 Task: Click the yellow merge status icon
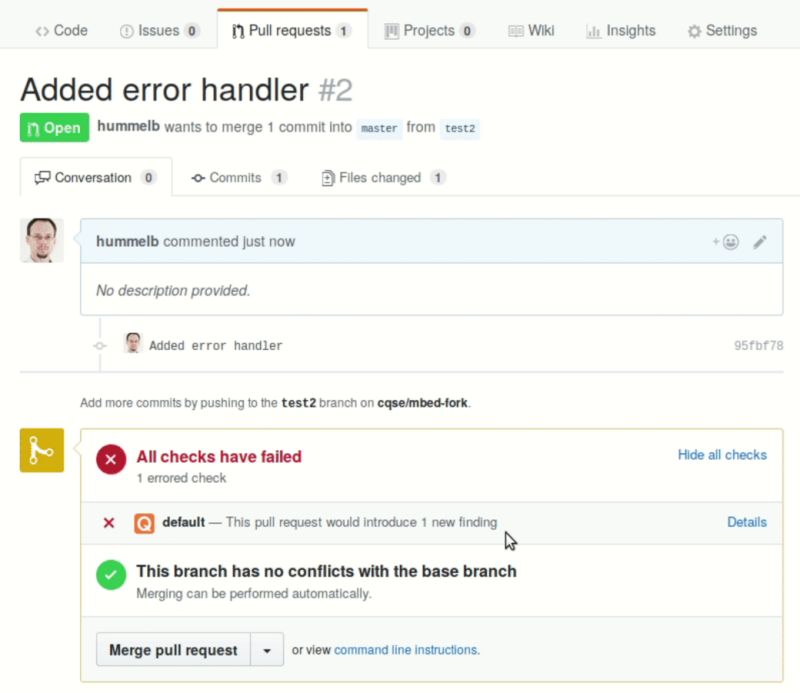click(41, 450)
